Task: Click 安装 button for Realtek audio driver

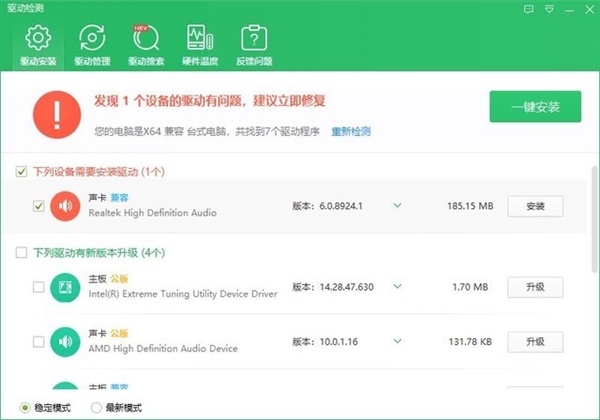Action: coord(535,206)
